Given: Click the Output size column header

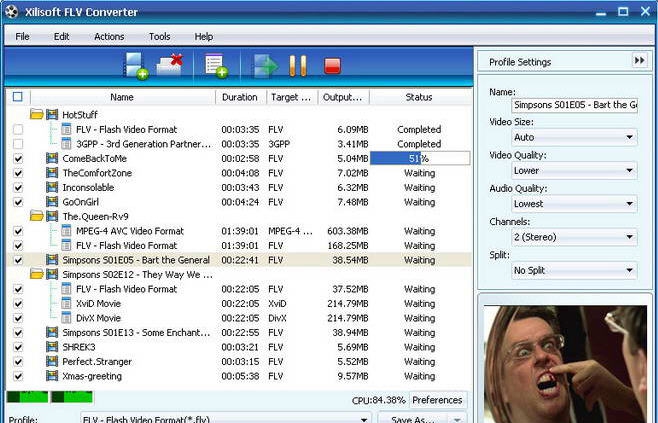Looking at the screenshot, I should coord(342,97).
